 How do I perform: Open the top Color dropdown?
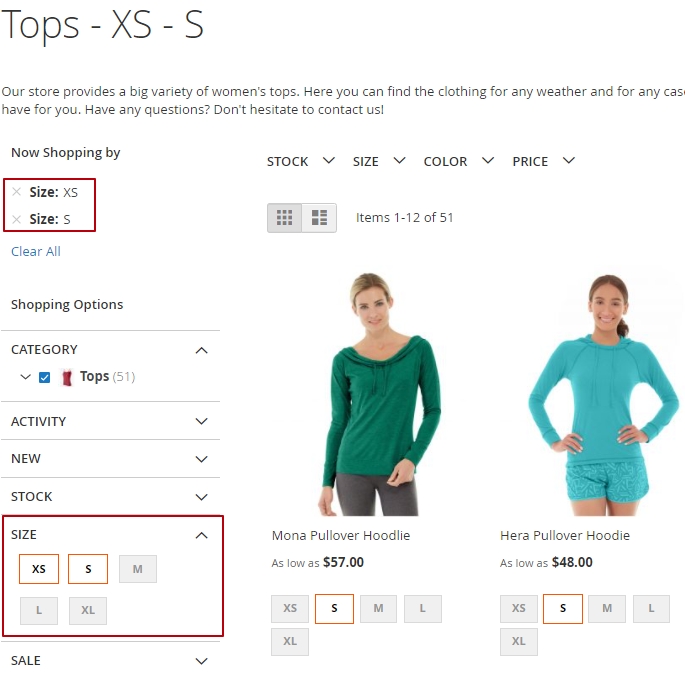pyautogui.click(x=459, y=161)
